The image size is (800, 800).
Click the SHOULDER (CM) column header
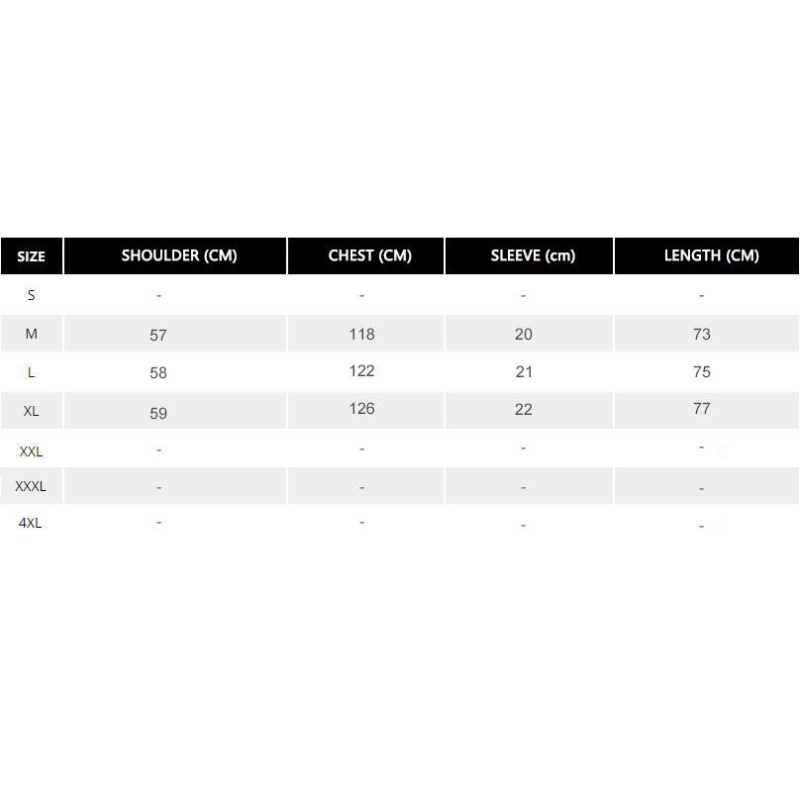179,255
